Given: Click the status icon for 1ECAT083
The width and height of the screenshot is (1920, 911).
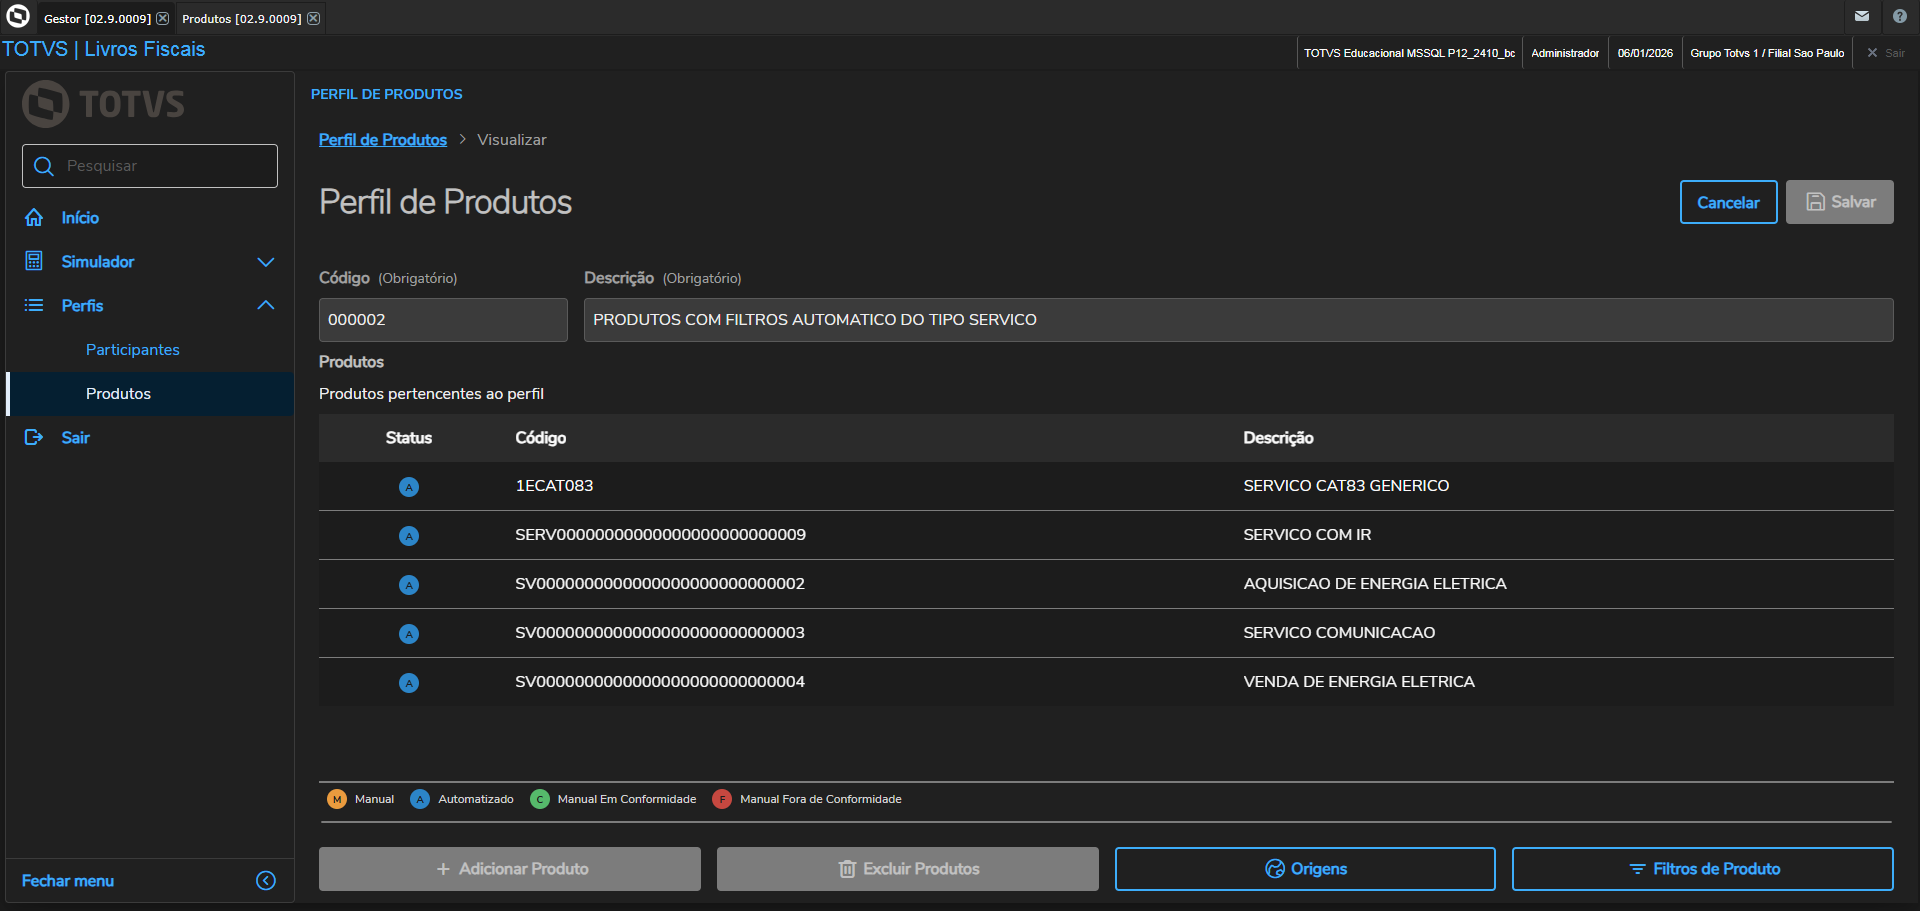Looking at the screenshot, I should (x=409, y=487).
